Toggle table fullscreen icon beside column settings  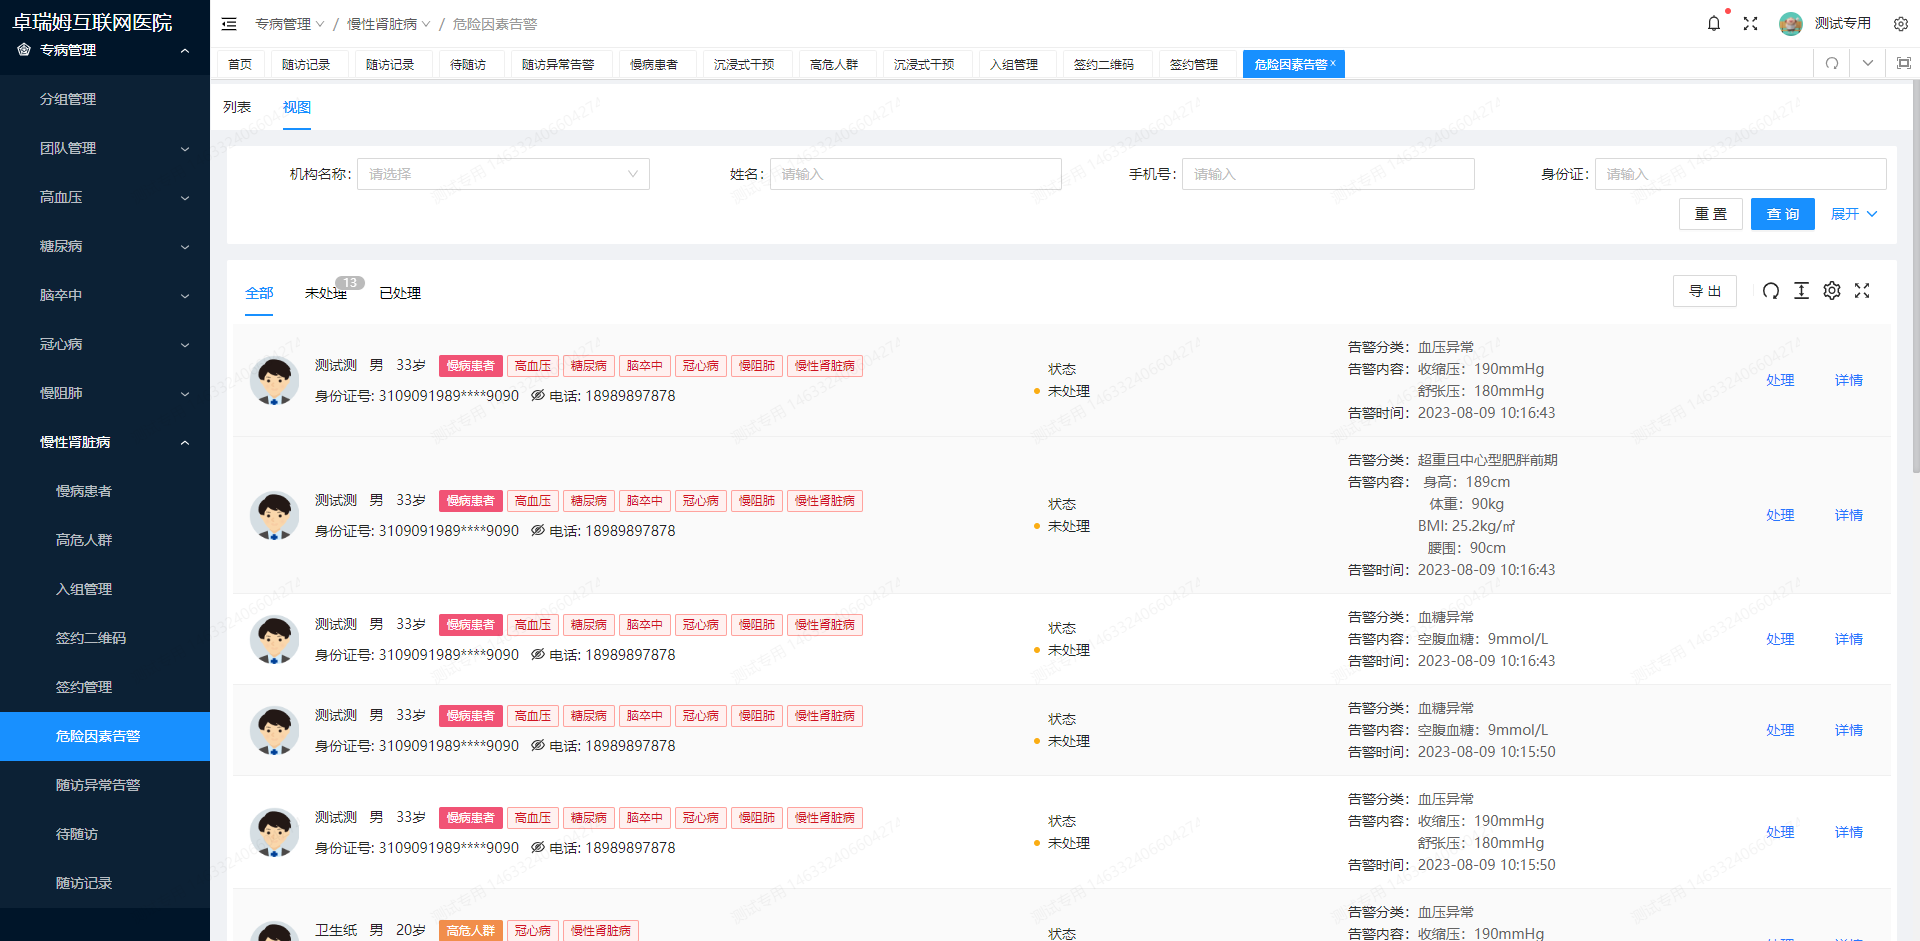pyautogui.click(x=1862, y=291)
